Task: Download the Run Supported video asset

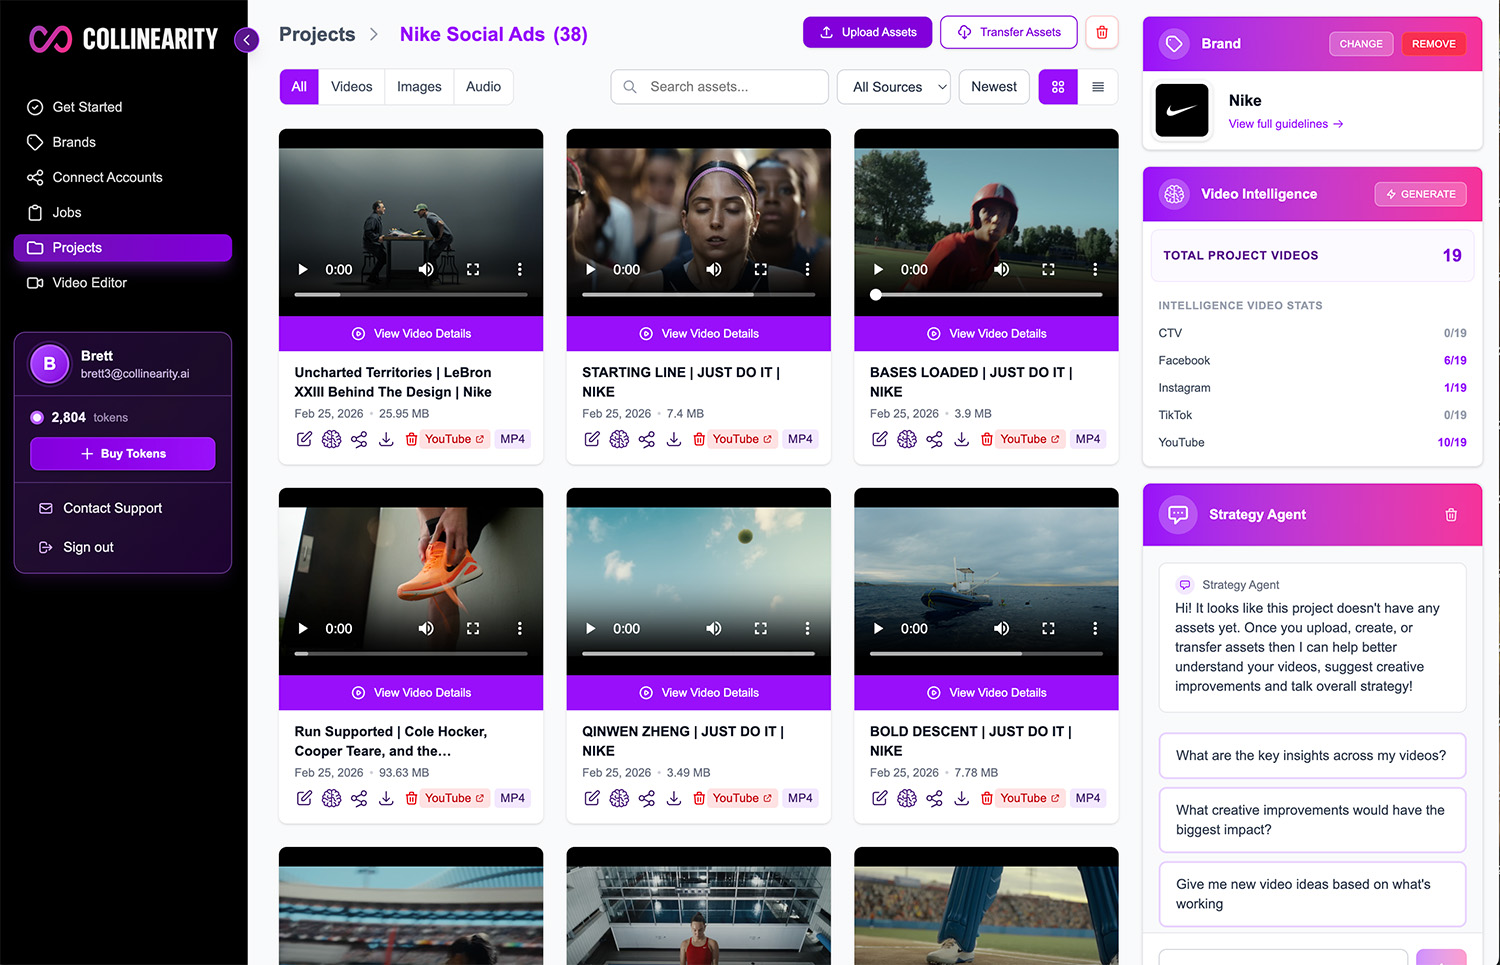Action: 386,798
